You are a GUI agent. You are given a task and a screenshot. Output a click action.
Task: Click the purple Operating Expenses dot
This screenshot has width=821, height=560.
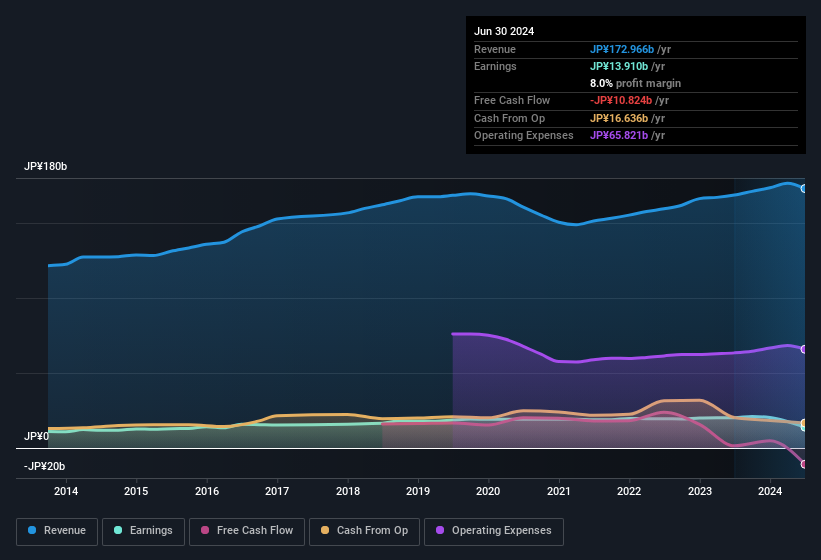(x=441, y=531)
